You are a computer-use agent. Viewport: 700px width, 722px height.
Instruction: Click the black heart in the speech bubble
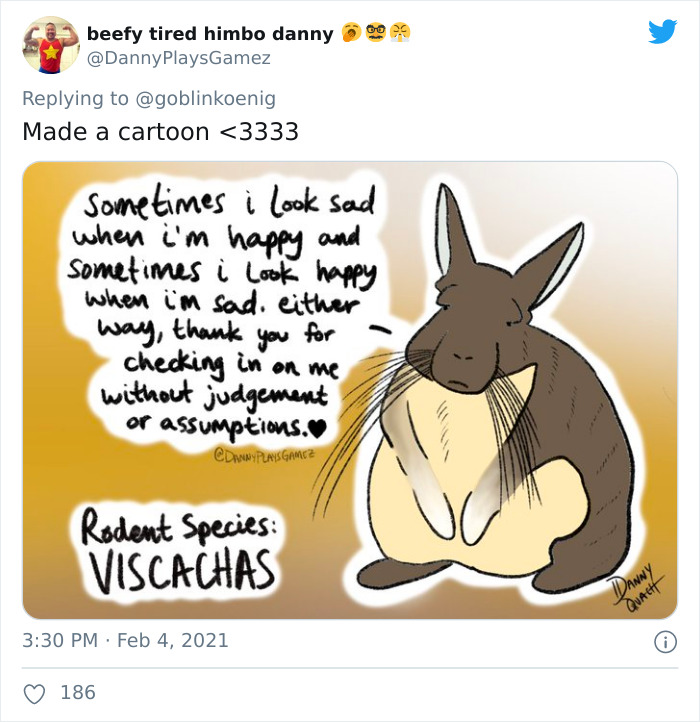coord(318,429)
